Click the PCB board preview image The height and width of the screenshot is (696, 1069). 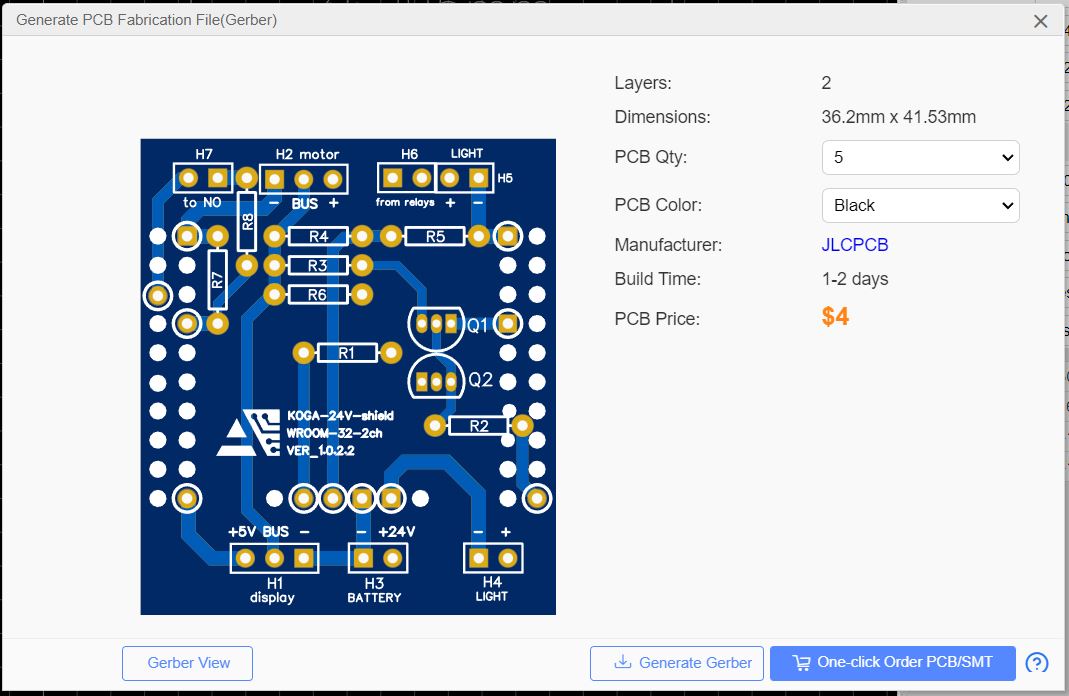point(347,376)
